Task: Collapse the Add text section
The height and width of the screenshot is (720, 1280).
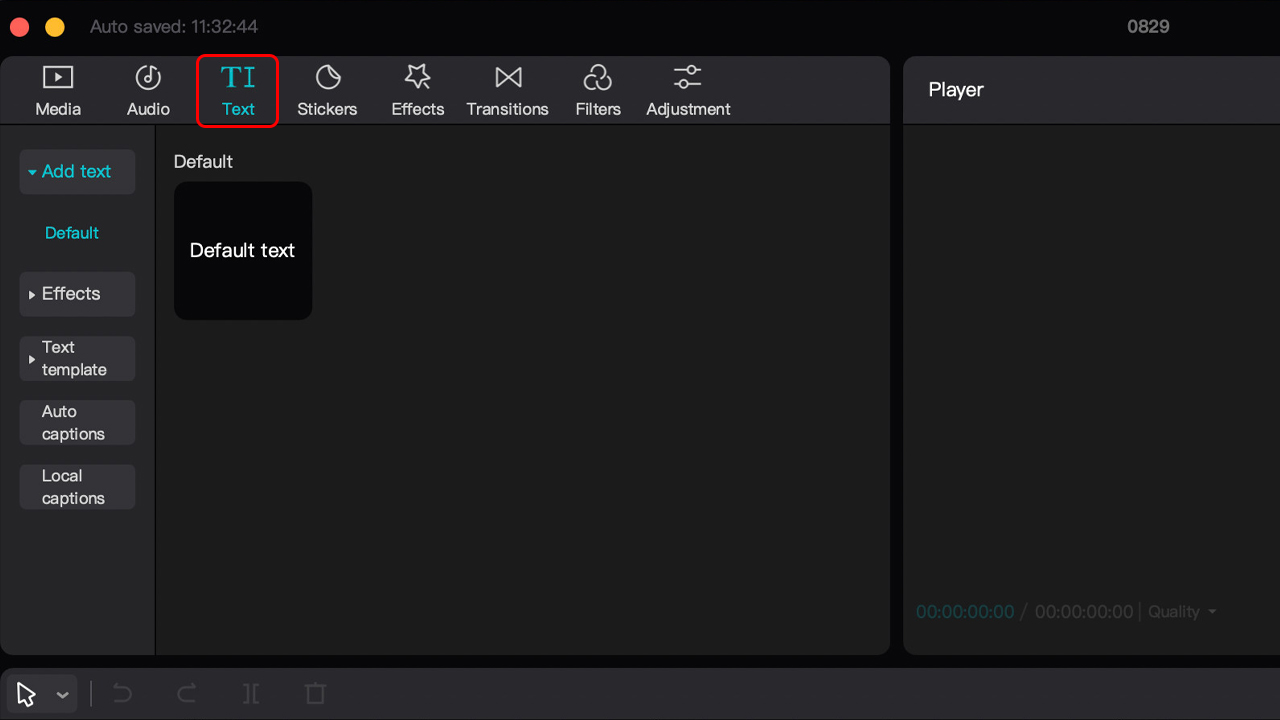Action: [x=77, y=172]
